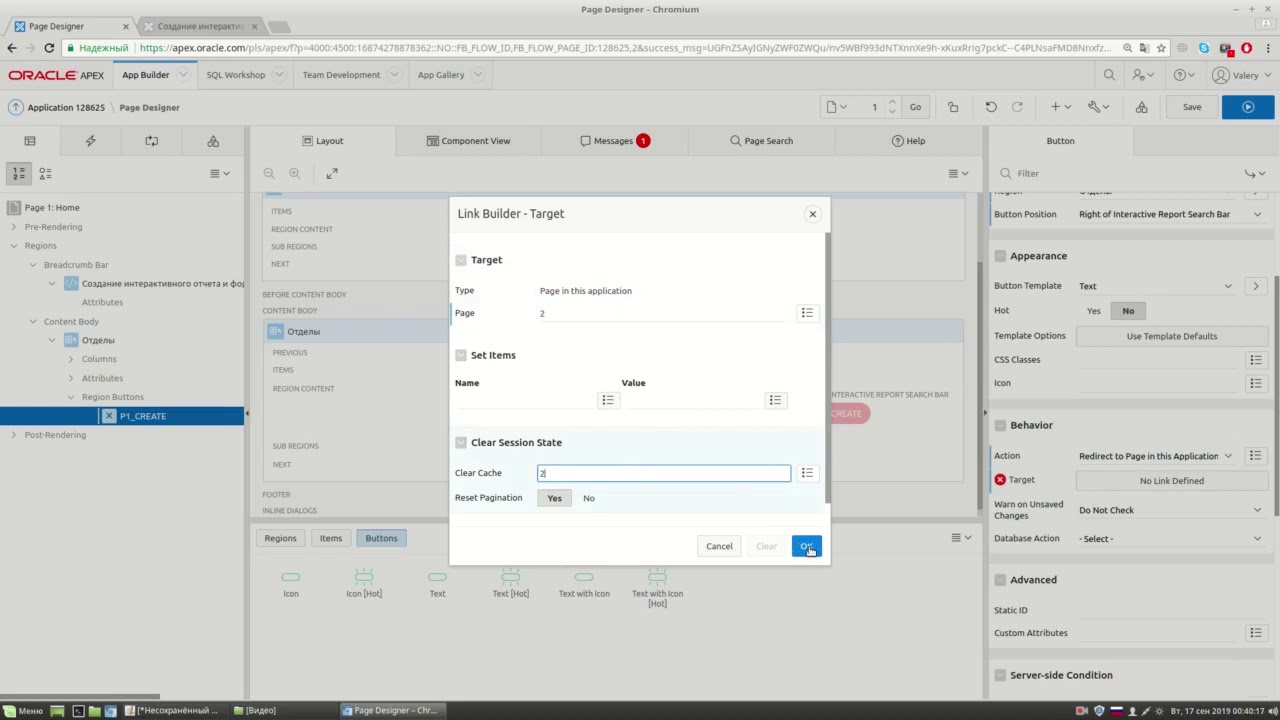Open the Dynamic Actions lightning tab

[x=91, y=141]
